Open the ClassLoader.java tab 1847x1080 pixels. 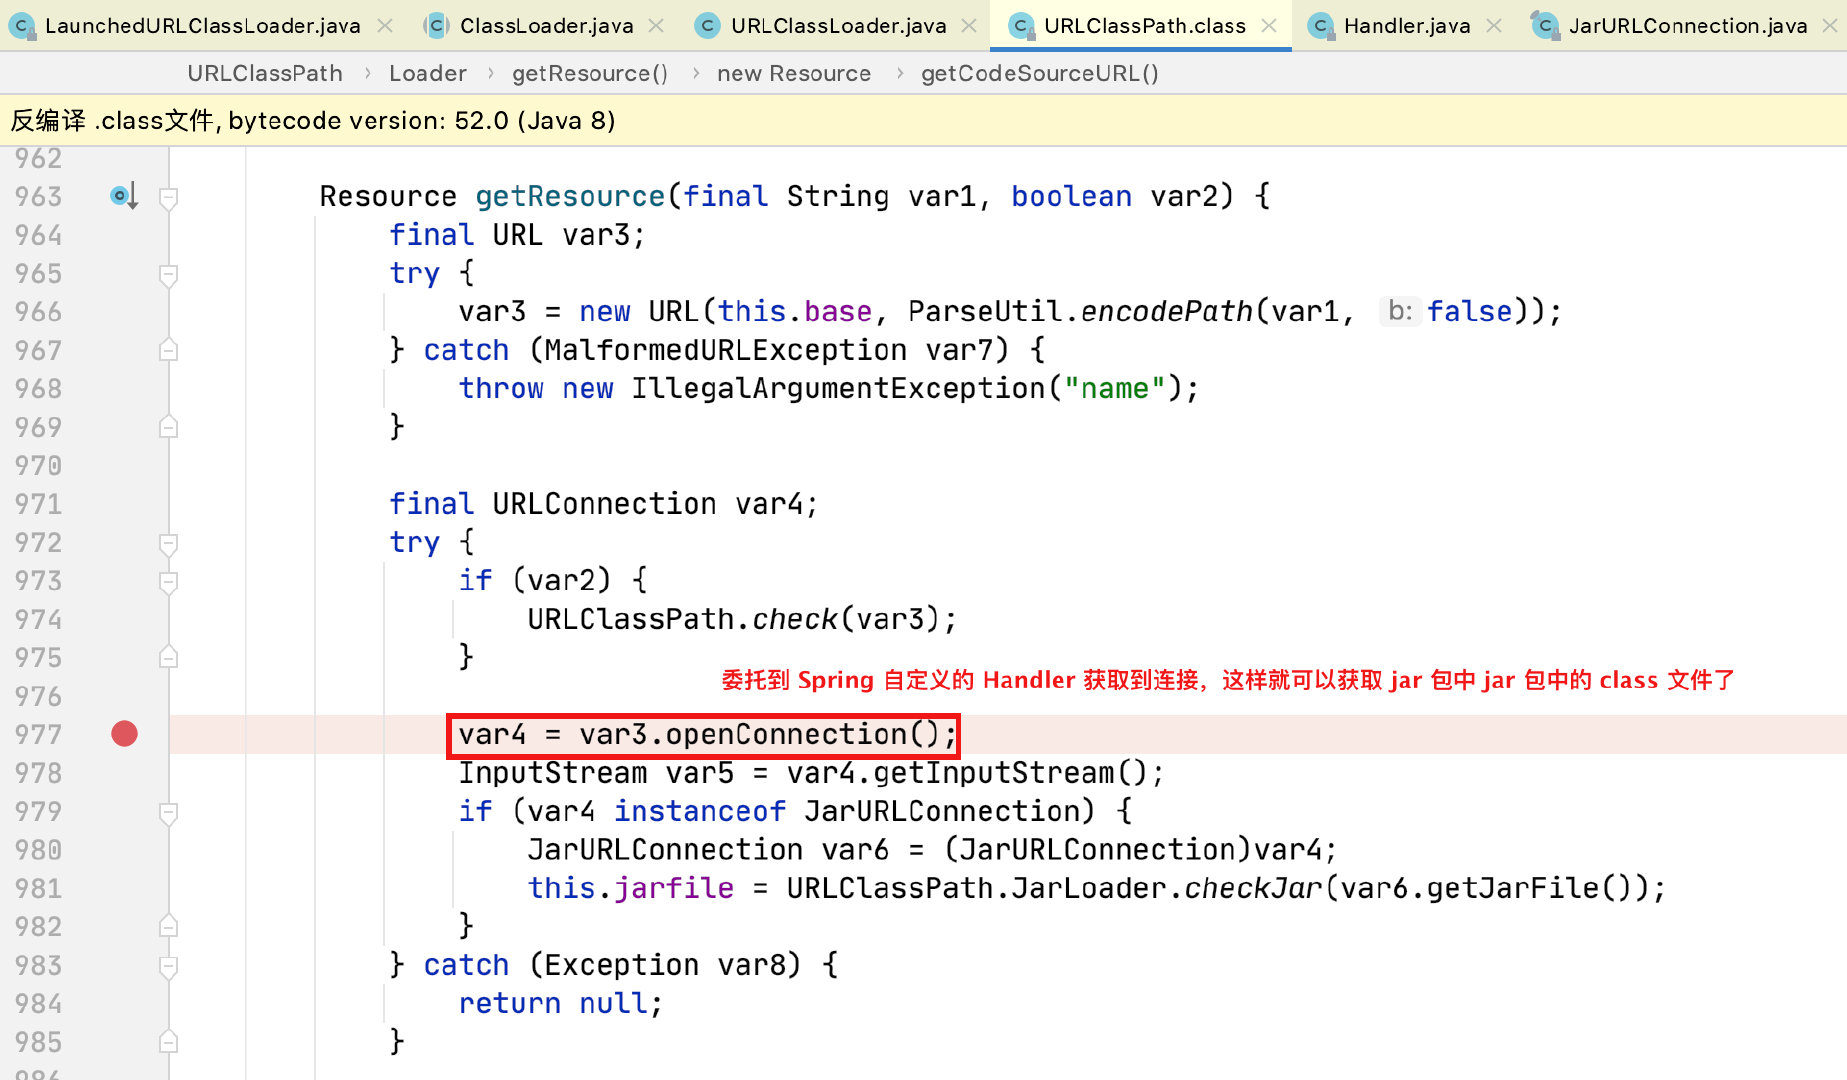(x=546, y=26)
